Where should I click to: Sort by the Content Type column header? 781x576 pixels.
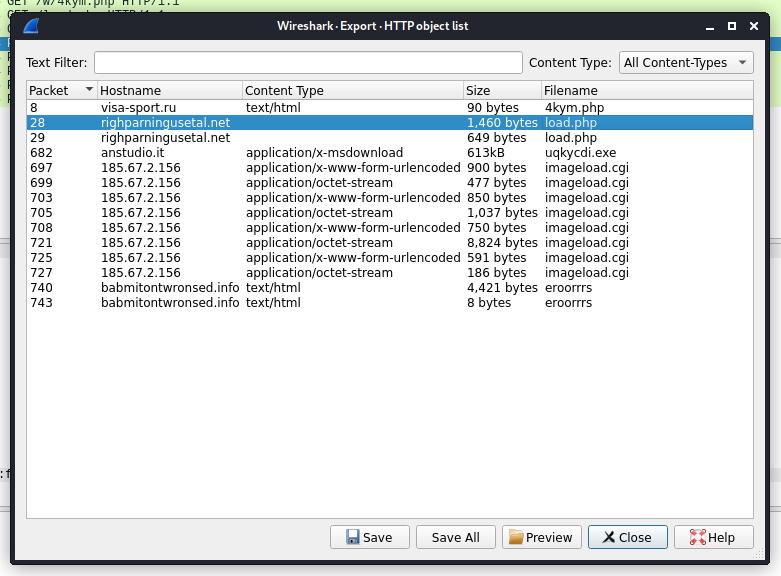click(353, 90)
